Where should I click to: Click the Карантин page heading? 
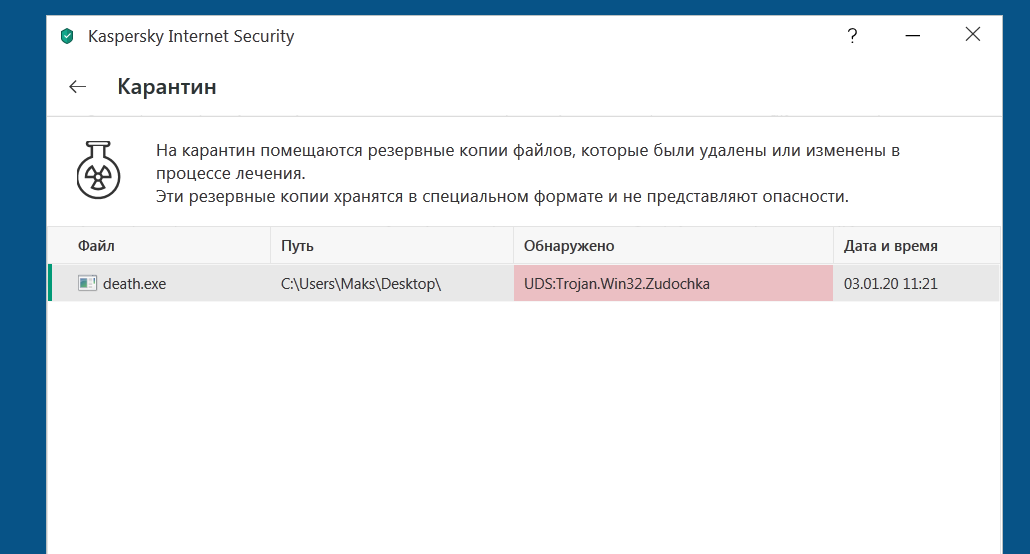[x=167, y=87]
